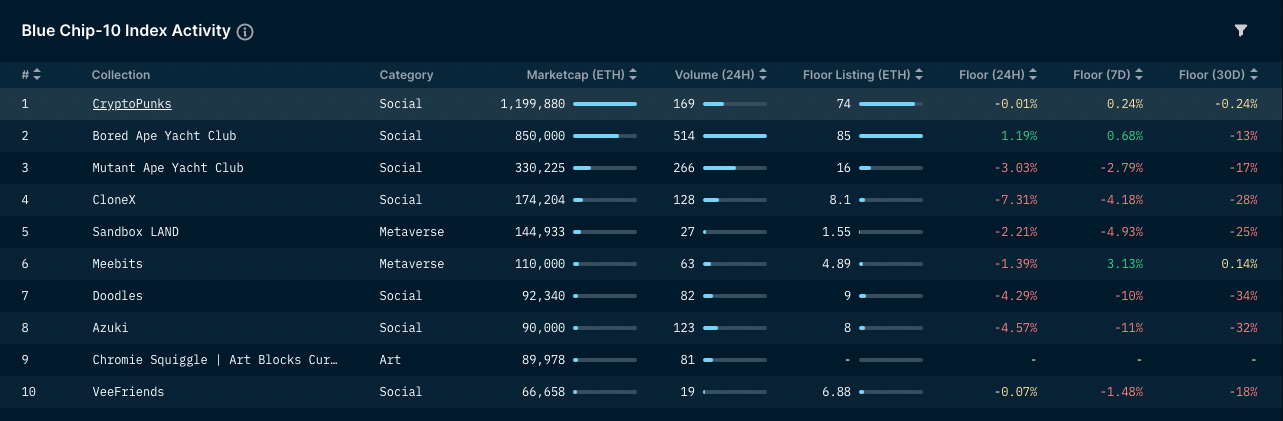Click Art category for Chromie Squiggle

coord(391,360)
